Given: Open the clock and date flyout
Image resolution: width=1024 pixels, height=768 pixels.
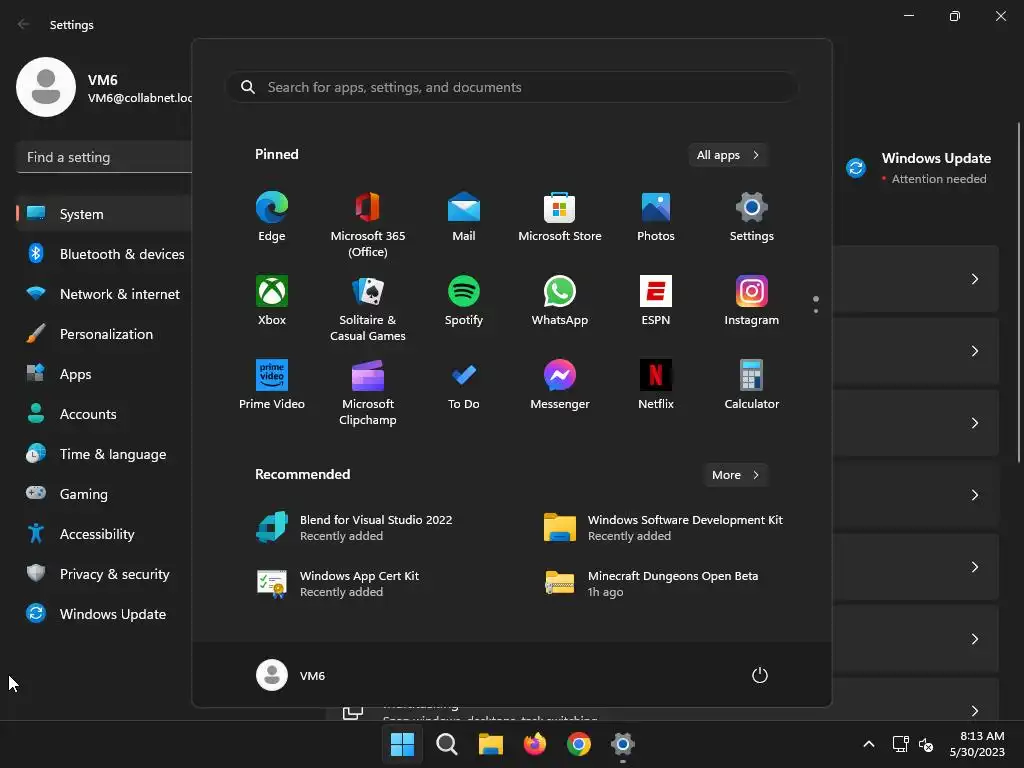Looking at the screenshot, I should click(977, 744).
